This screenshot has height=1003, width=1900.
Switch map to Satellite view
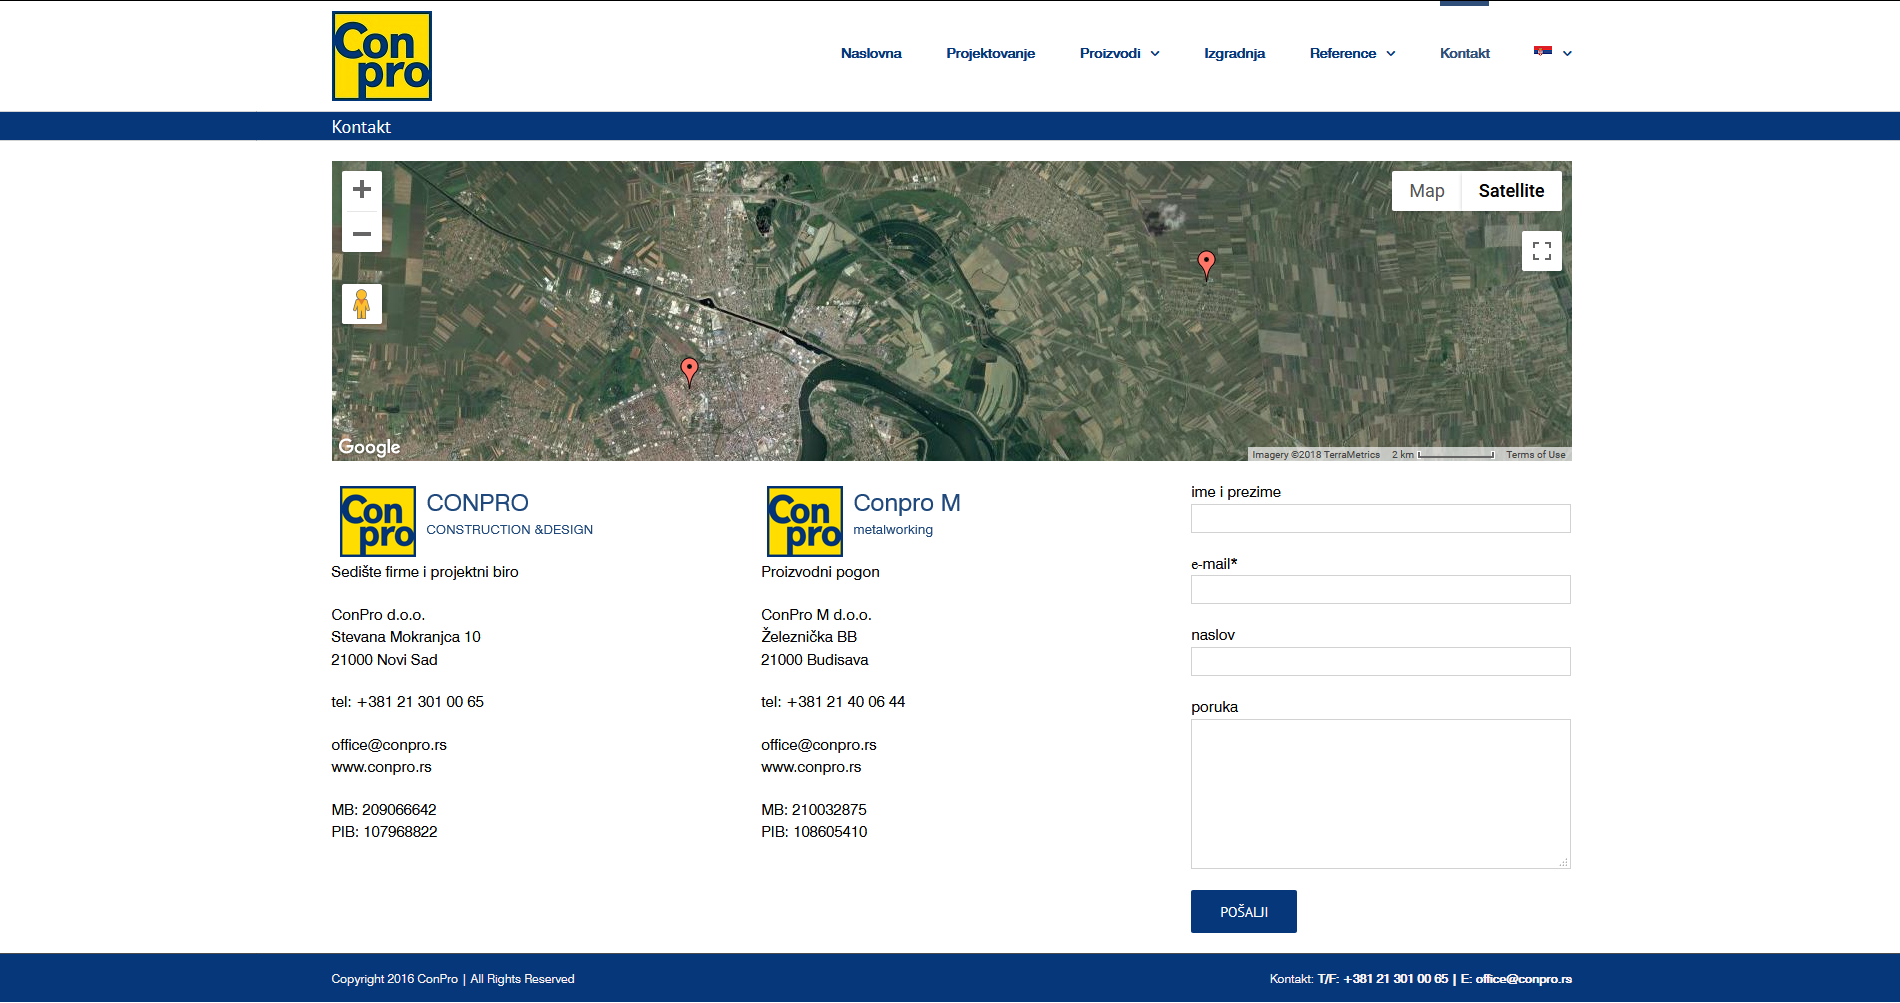tap(1511, 191)
